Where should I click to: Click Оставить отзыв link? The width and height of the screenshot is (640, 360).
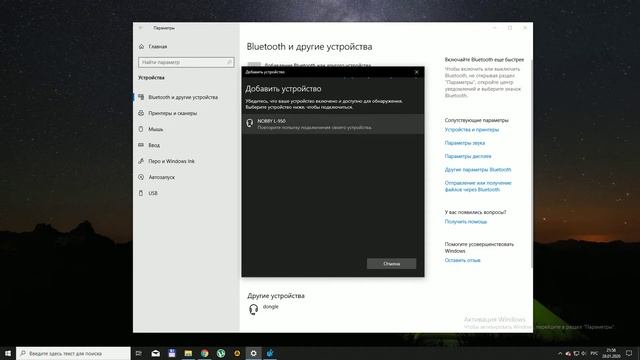point(462,260)
